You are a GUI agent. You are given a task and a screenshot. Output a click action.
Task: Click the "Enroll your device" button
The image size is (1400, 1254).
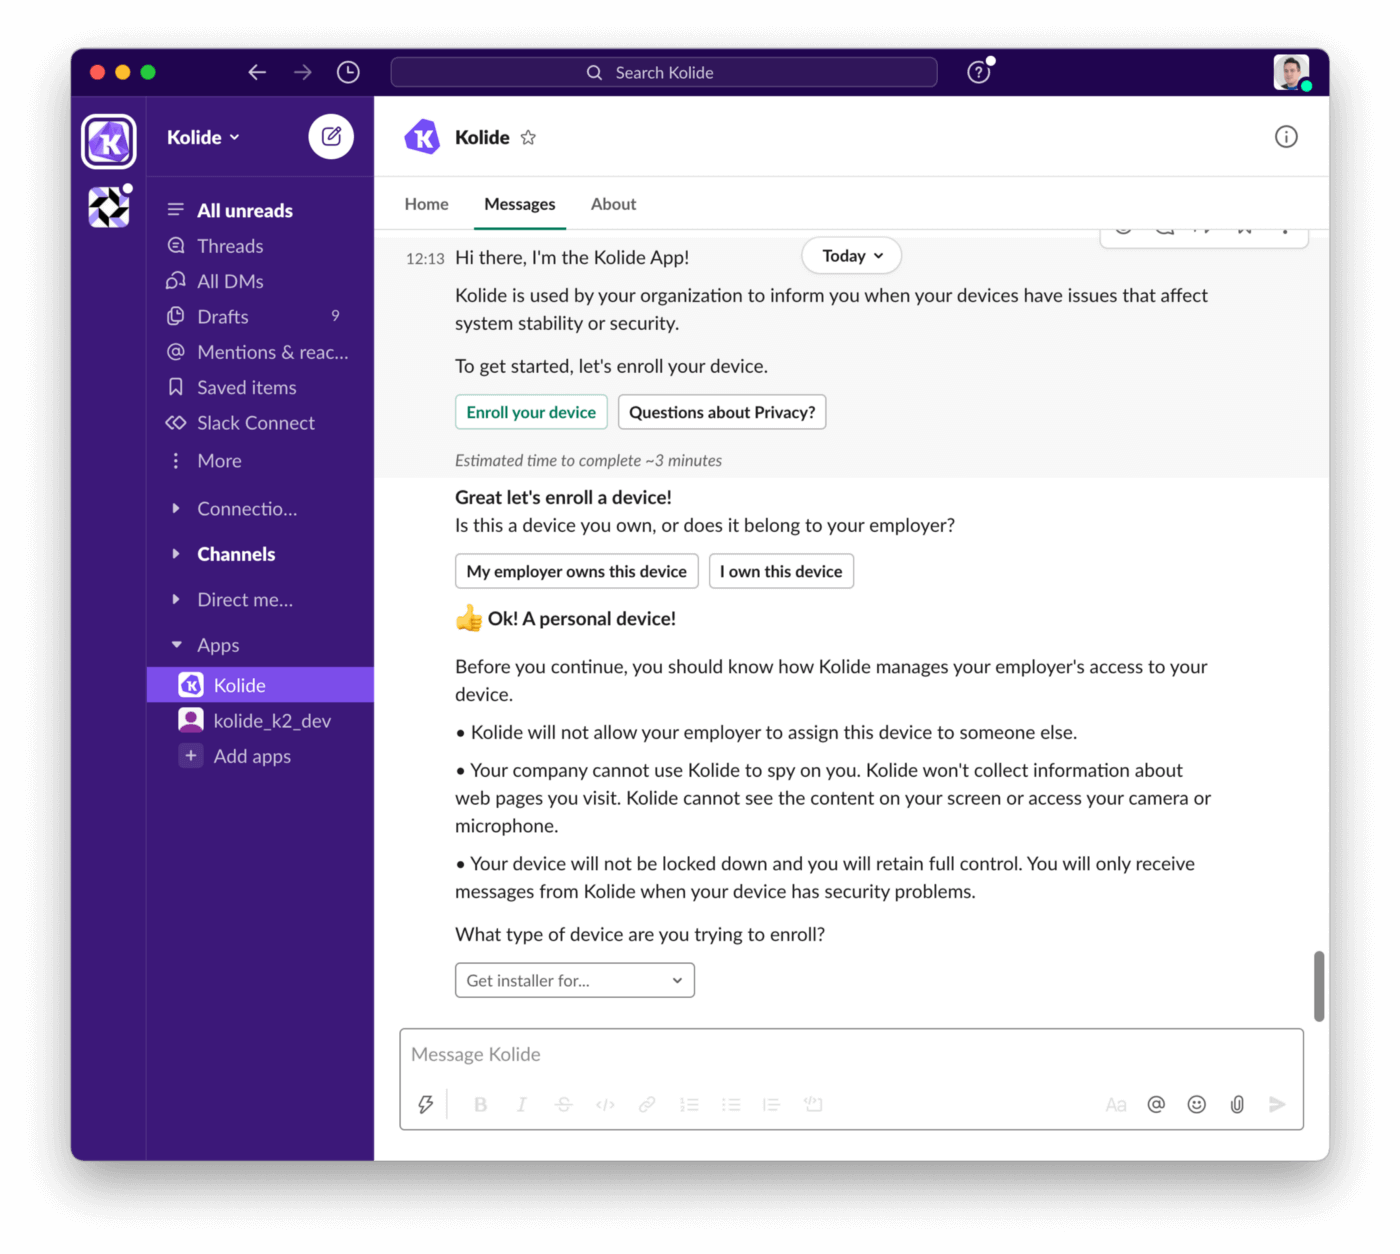click(x=531, y=411)
